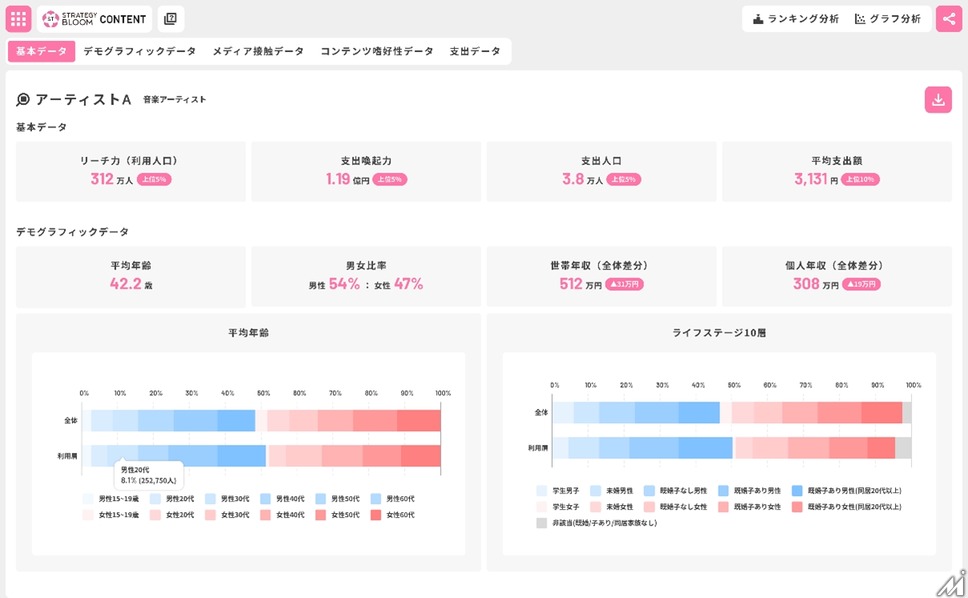This screenshot has height=598, width=968.
Task: Toggle 女性20代 legend swatch
Action: (x=155, y=515)
